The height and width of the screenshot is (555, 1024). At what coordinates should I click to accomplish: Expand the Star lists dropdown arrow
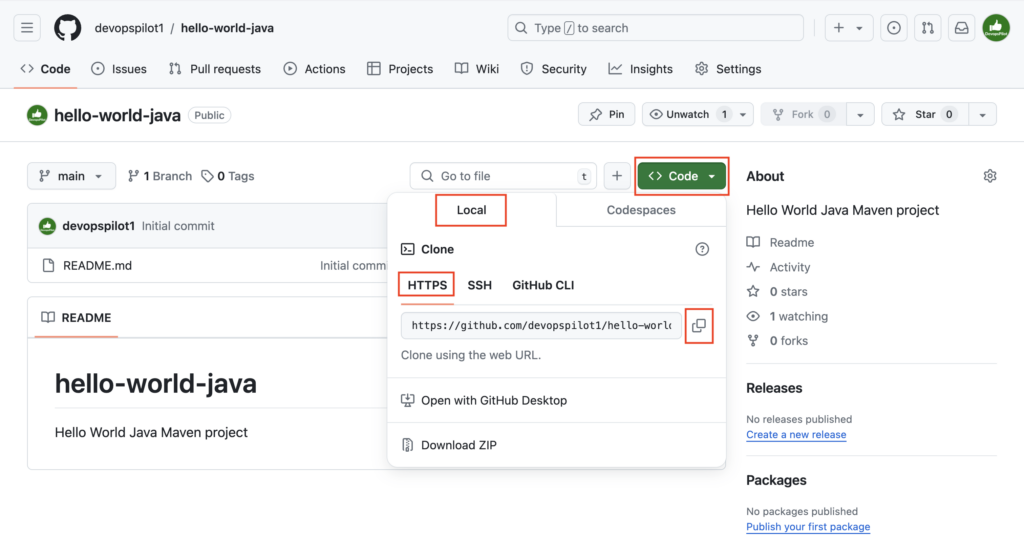click(x=982, y=114)
